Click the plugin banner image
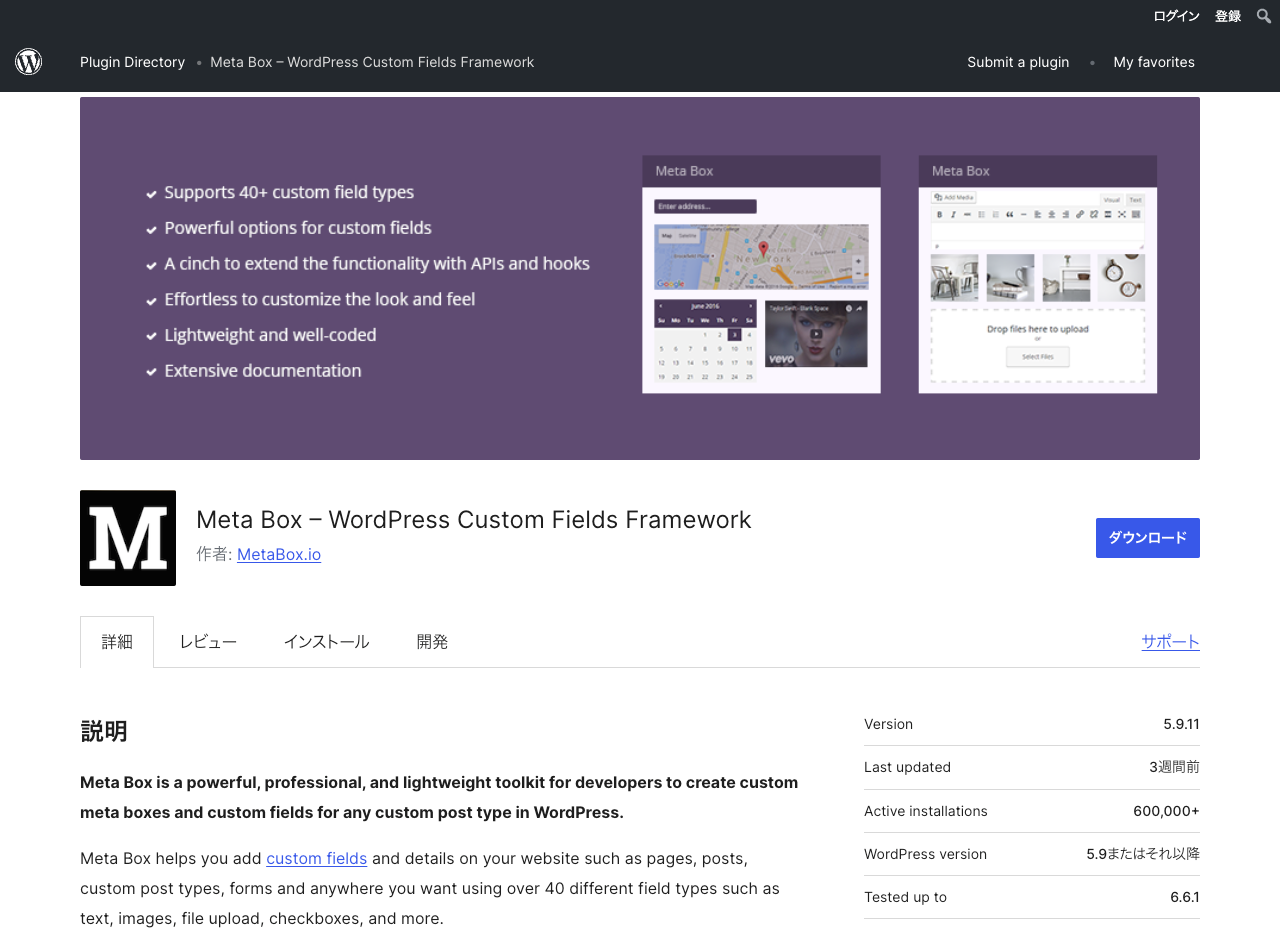The width and height of the screenshot is (1280, 930). coord(640,279)
